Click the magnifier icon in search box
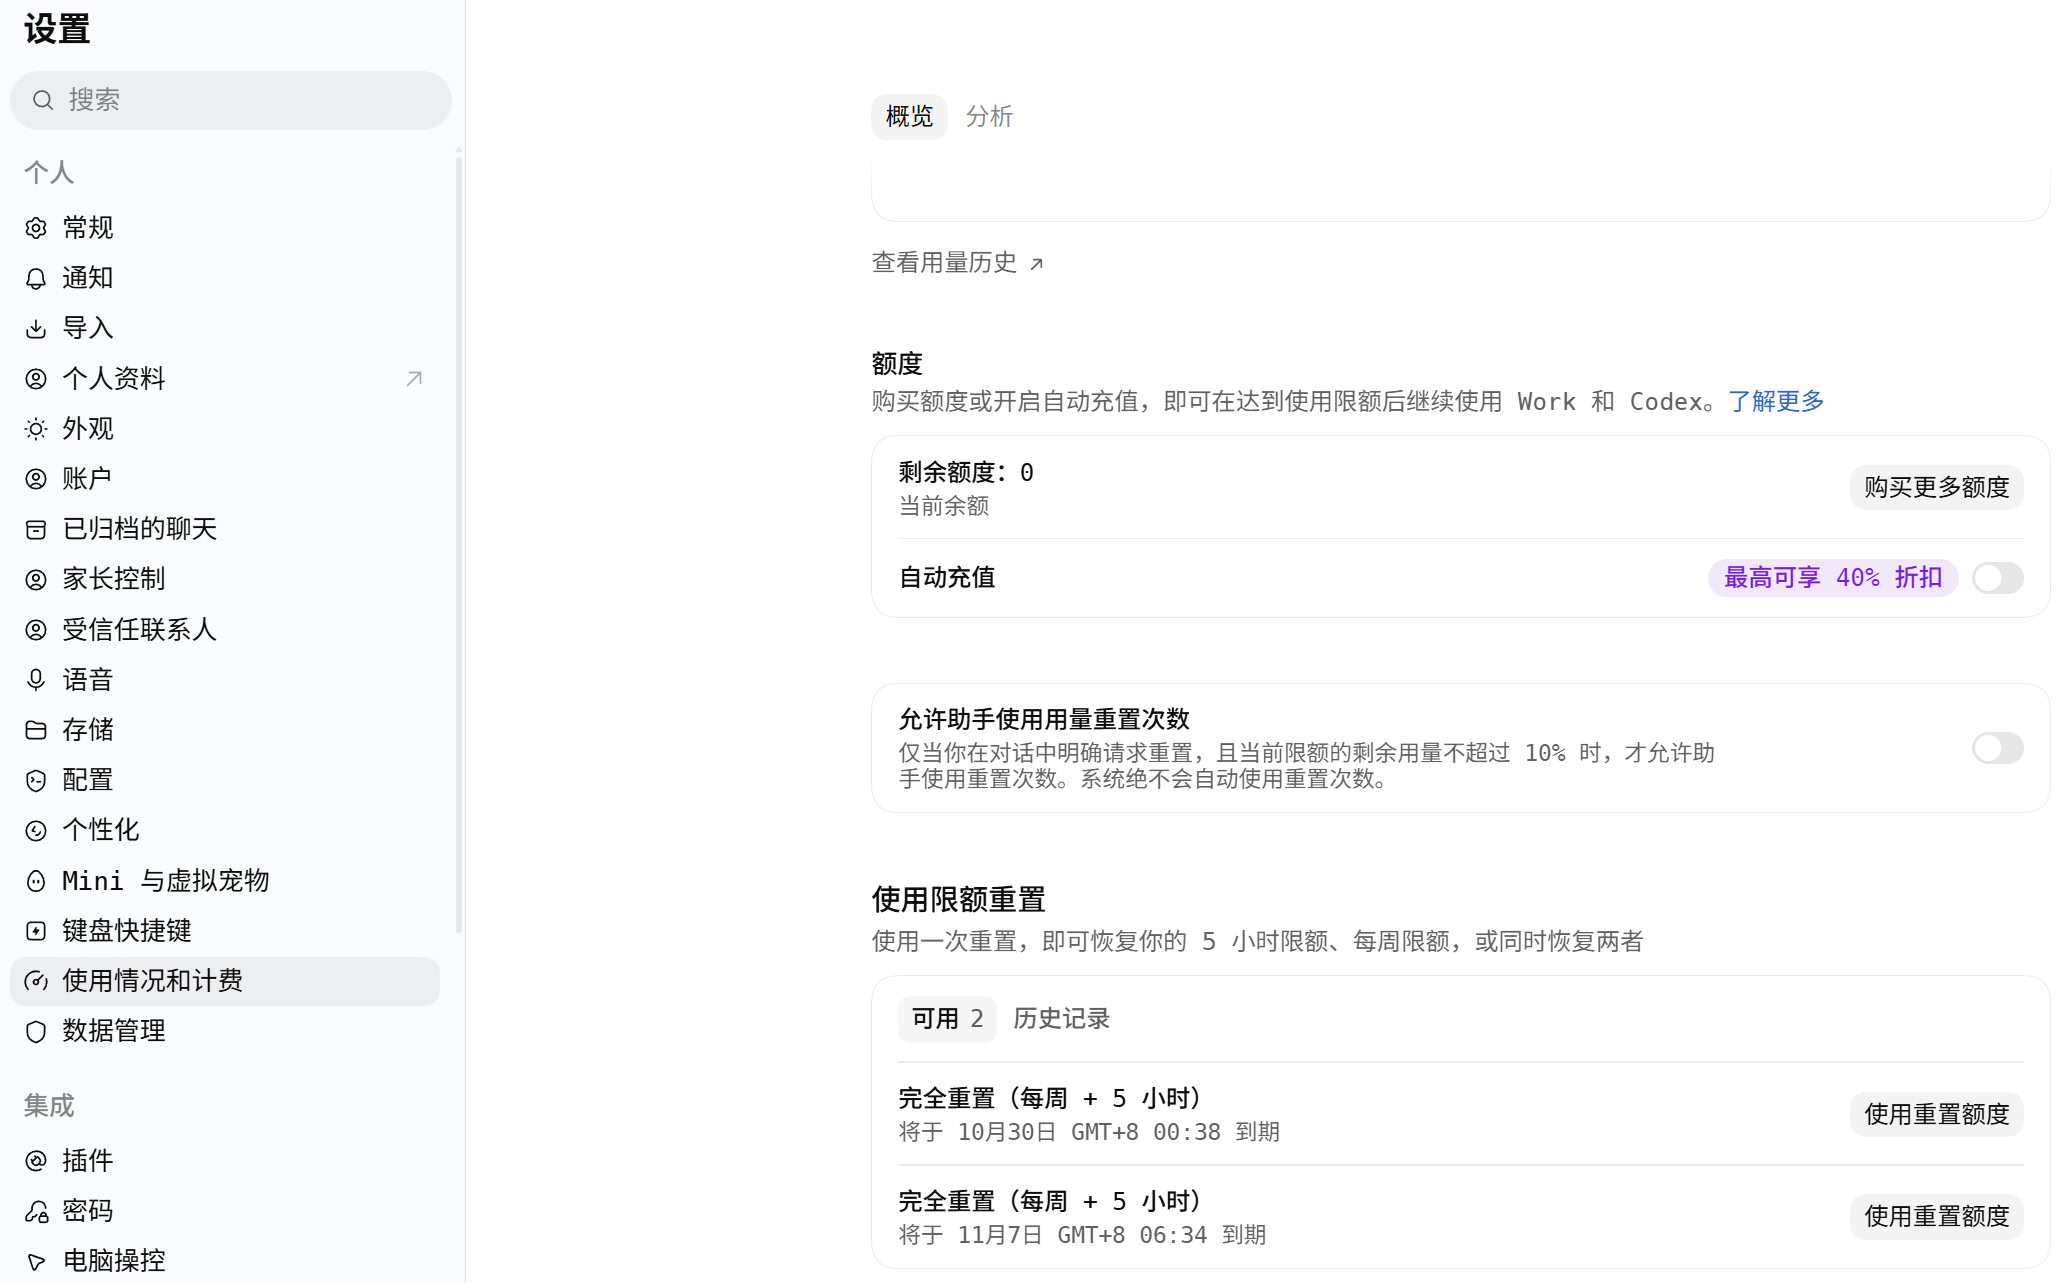This screenshot has height=1283, width=2072. (43, 100)
